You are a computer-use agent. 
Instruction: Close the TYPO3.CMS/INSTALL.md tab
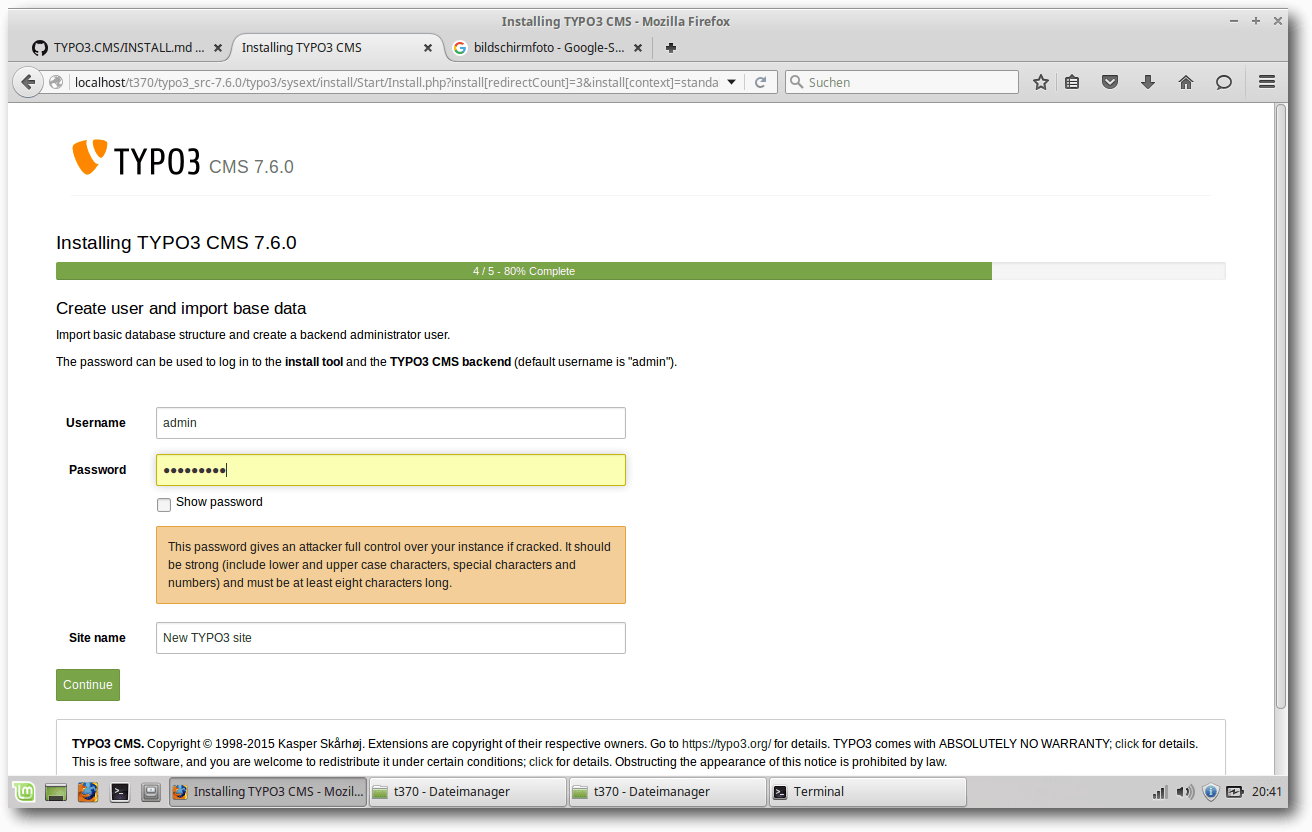(218, 47)
